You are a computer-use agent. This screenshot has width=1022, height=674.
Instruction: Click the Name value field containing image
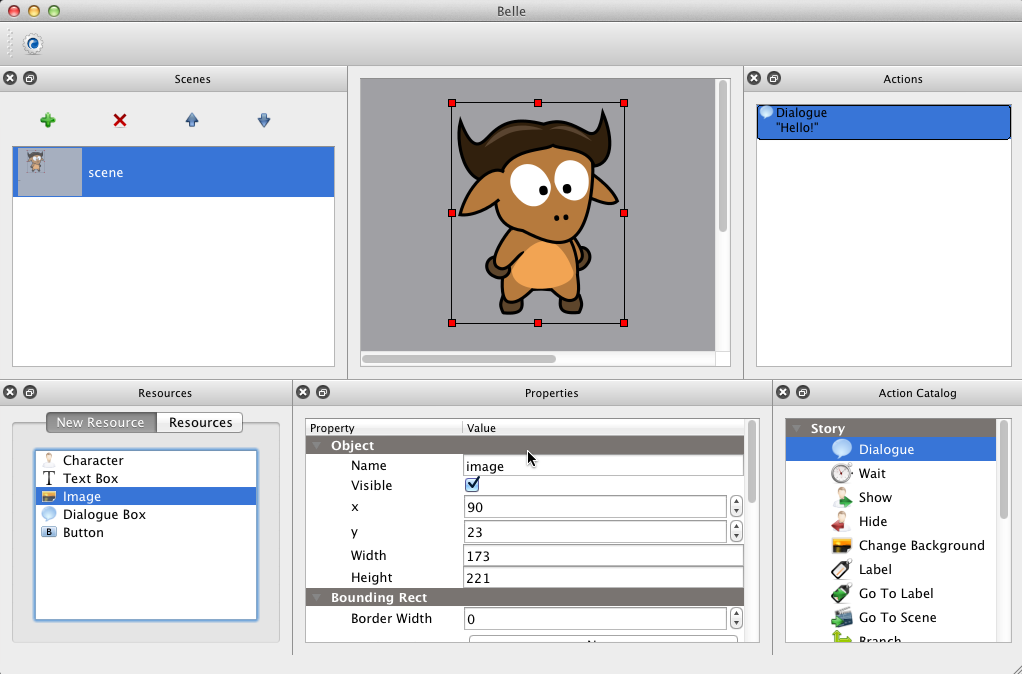[600, 466]
